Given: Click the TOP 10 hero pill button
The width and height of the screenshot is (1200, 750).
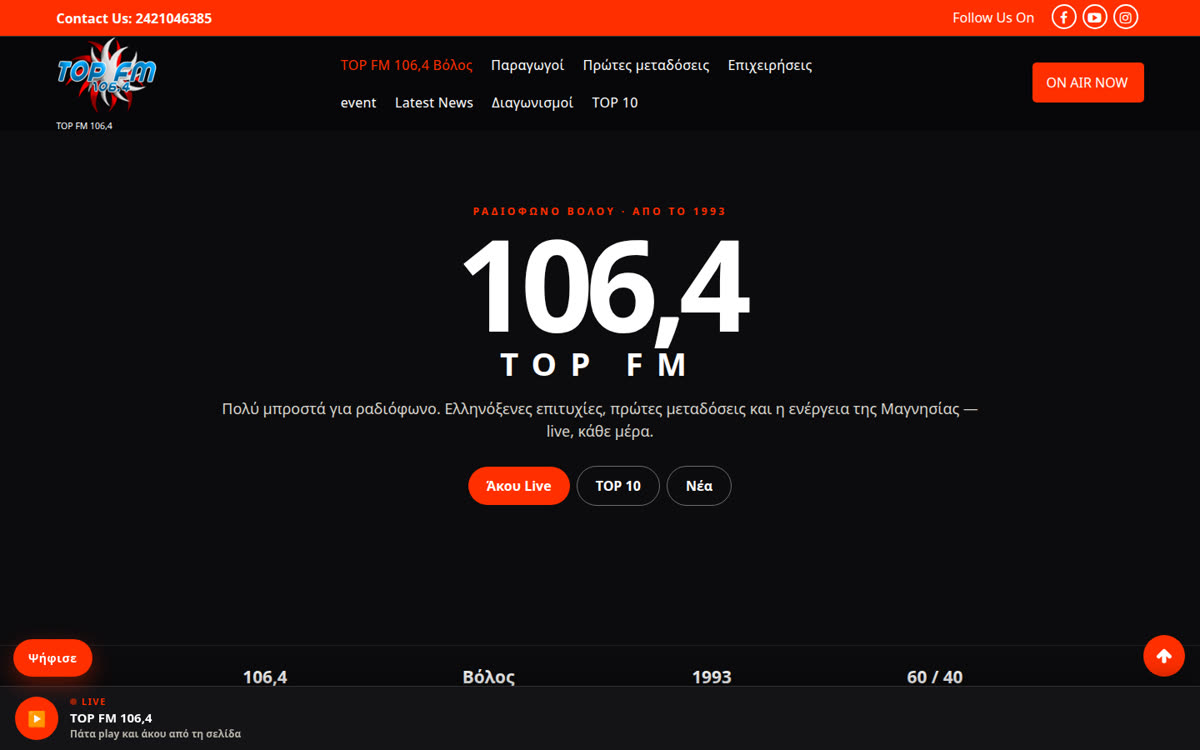Looking at the screenshot, I should pyautogui.click(x=618, y=486).
